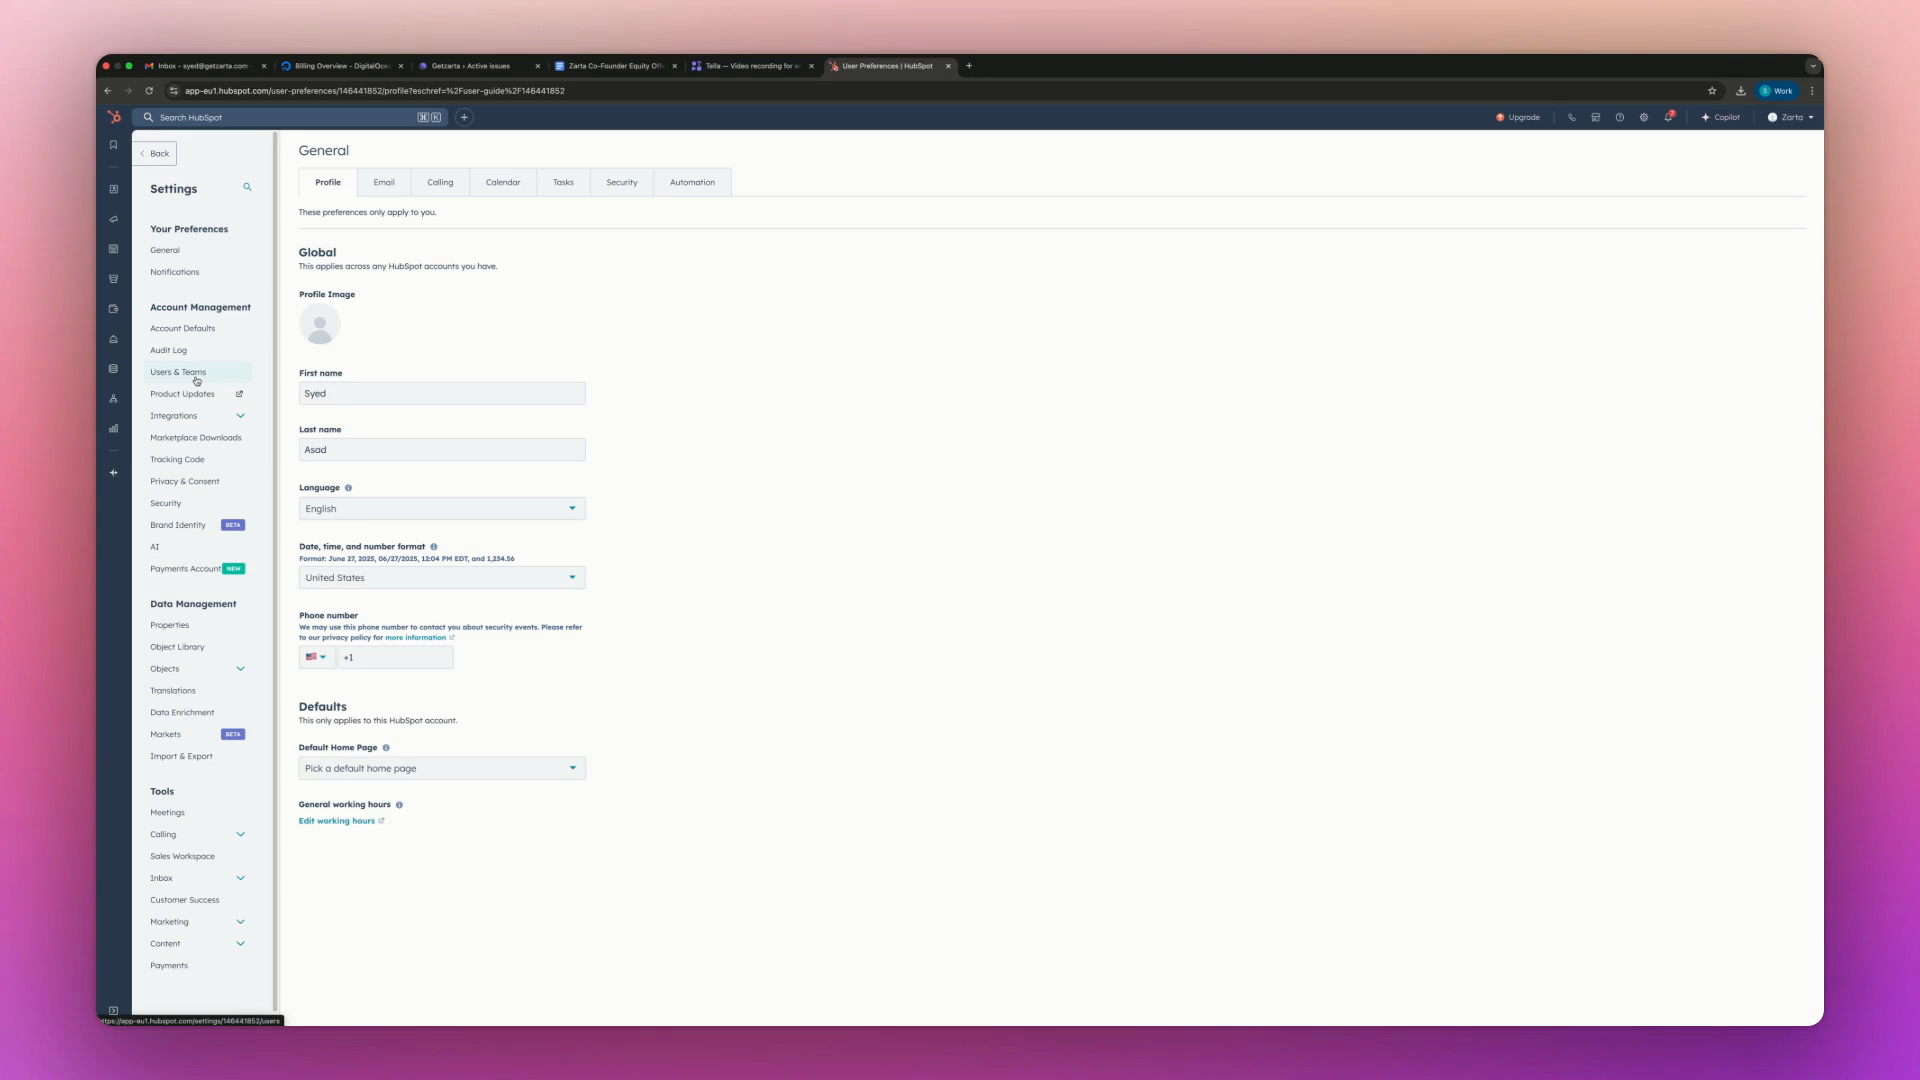Switch to Billing Overview browser tab

[341, 66]
